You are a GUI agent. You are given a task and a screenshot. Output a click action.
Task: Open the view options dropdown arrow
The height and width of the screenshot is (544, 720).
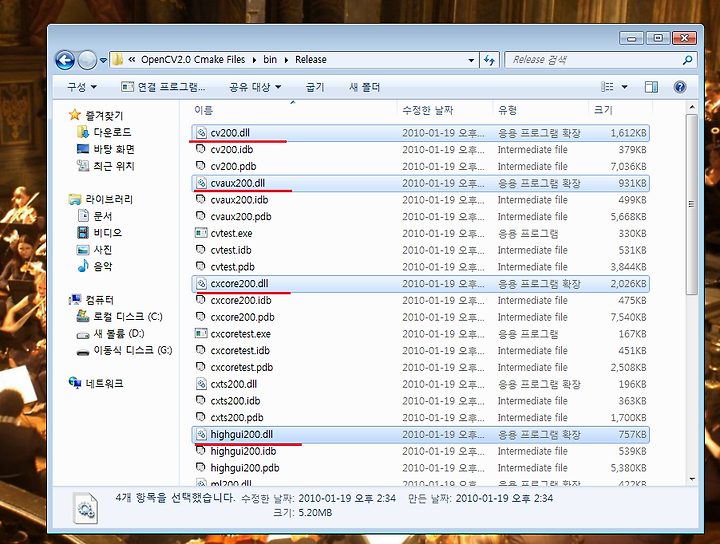(624, 87)
